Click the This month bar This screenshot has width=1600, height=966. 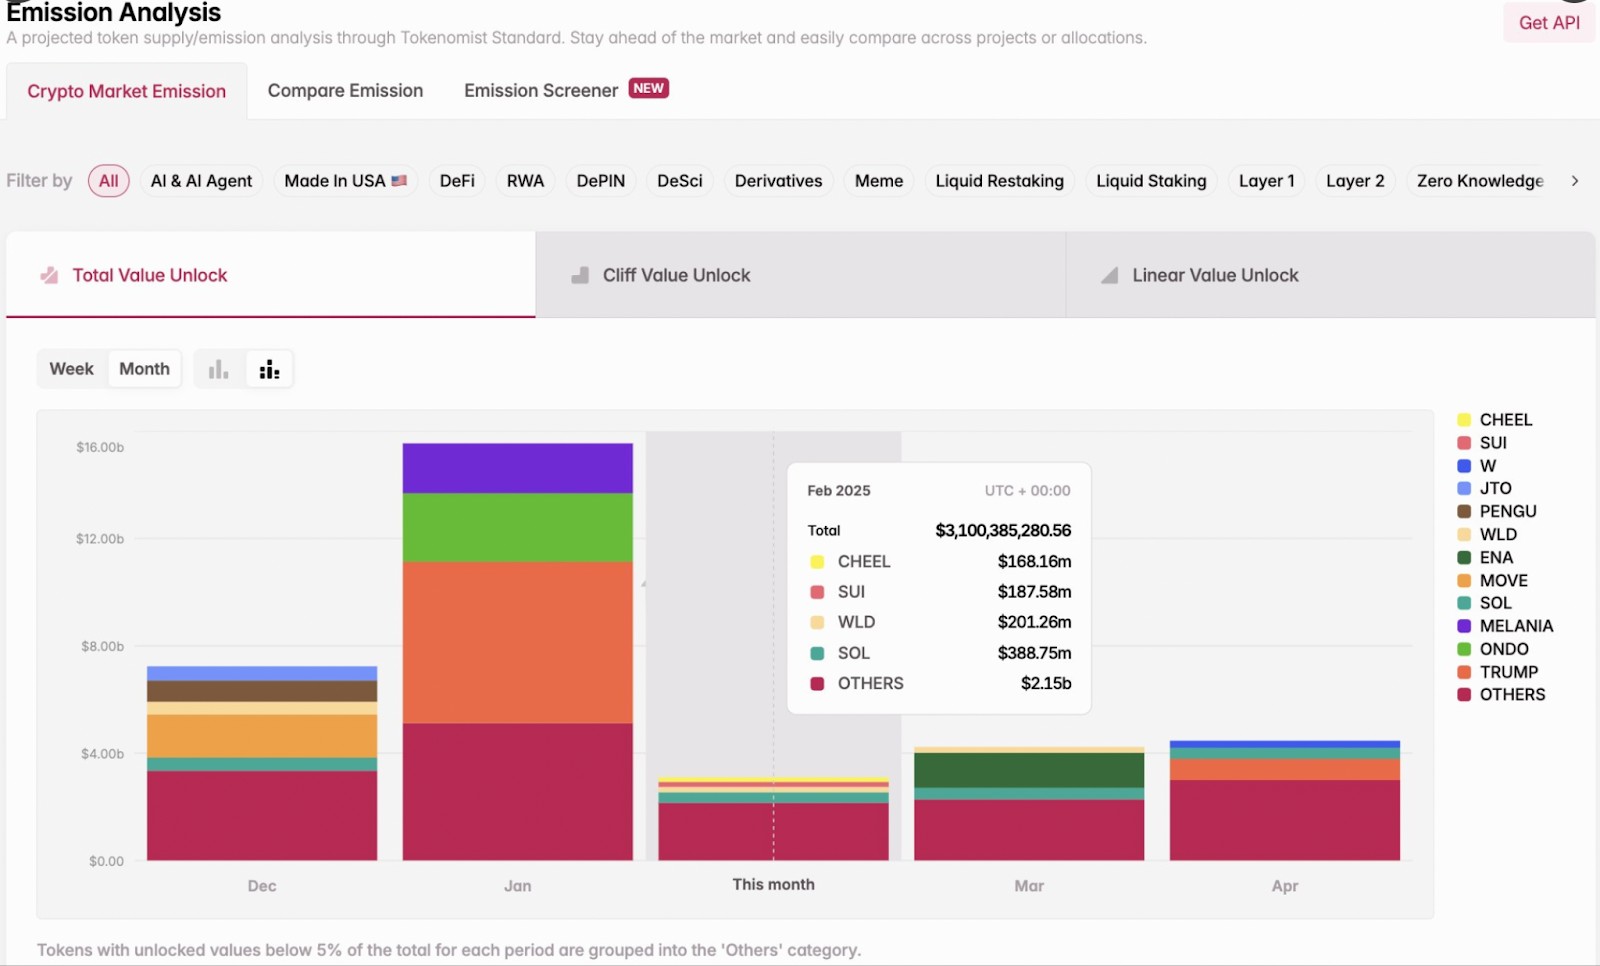click(x=773, y=819)
